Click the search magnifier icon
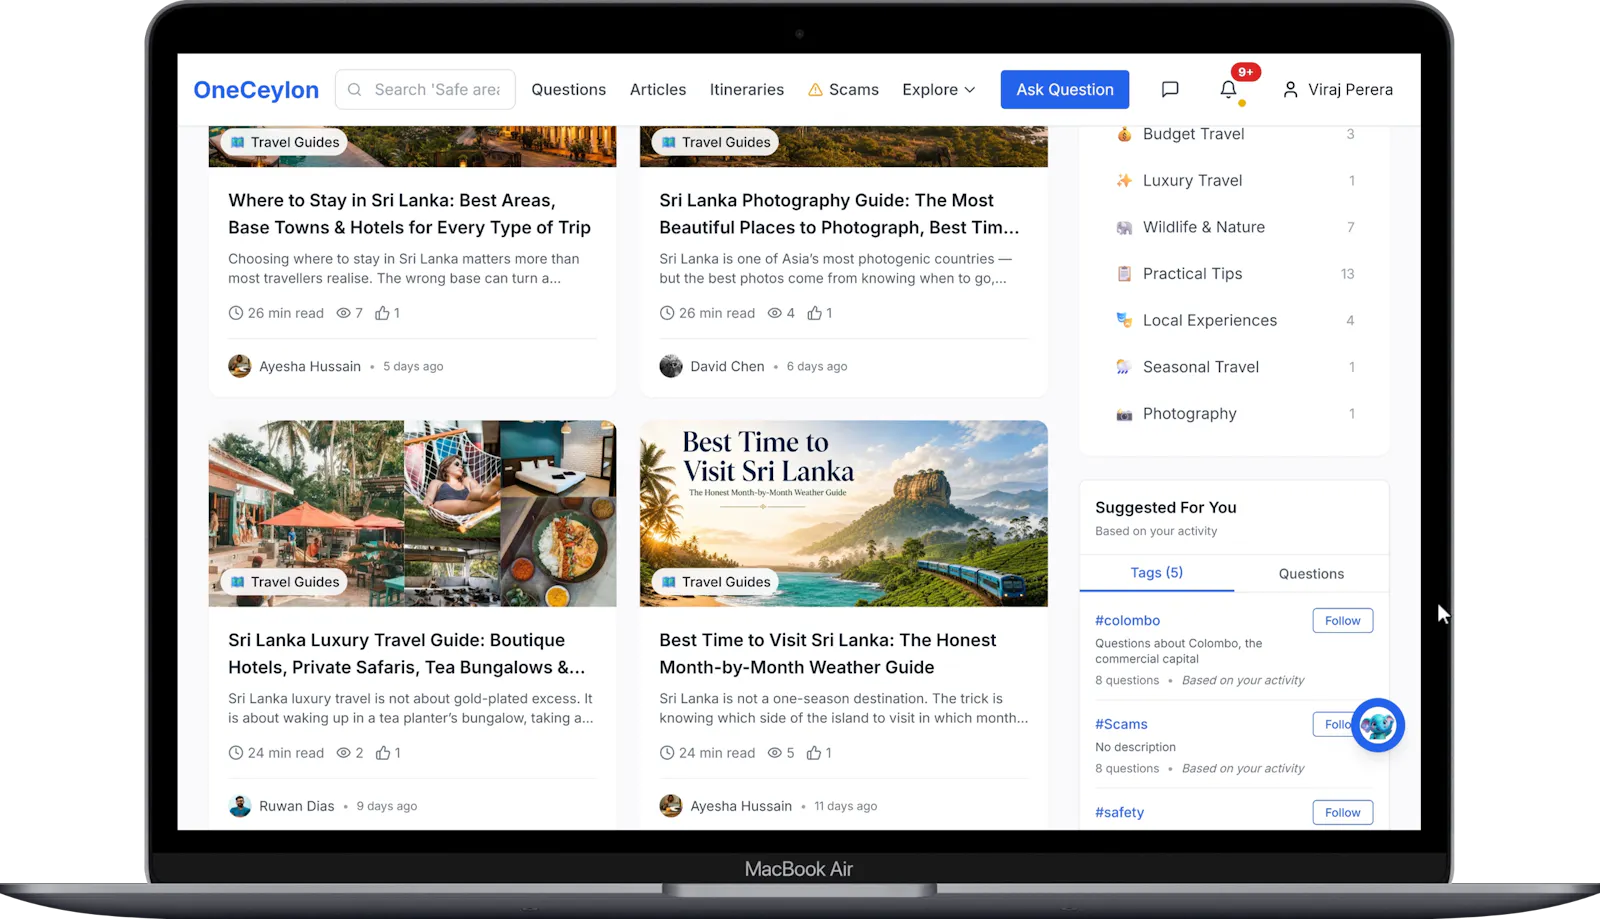The image size is (1600, 919). 354,90
